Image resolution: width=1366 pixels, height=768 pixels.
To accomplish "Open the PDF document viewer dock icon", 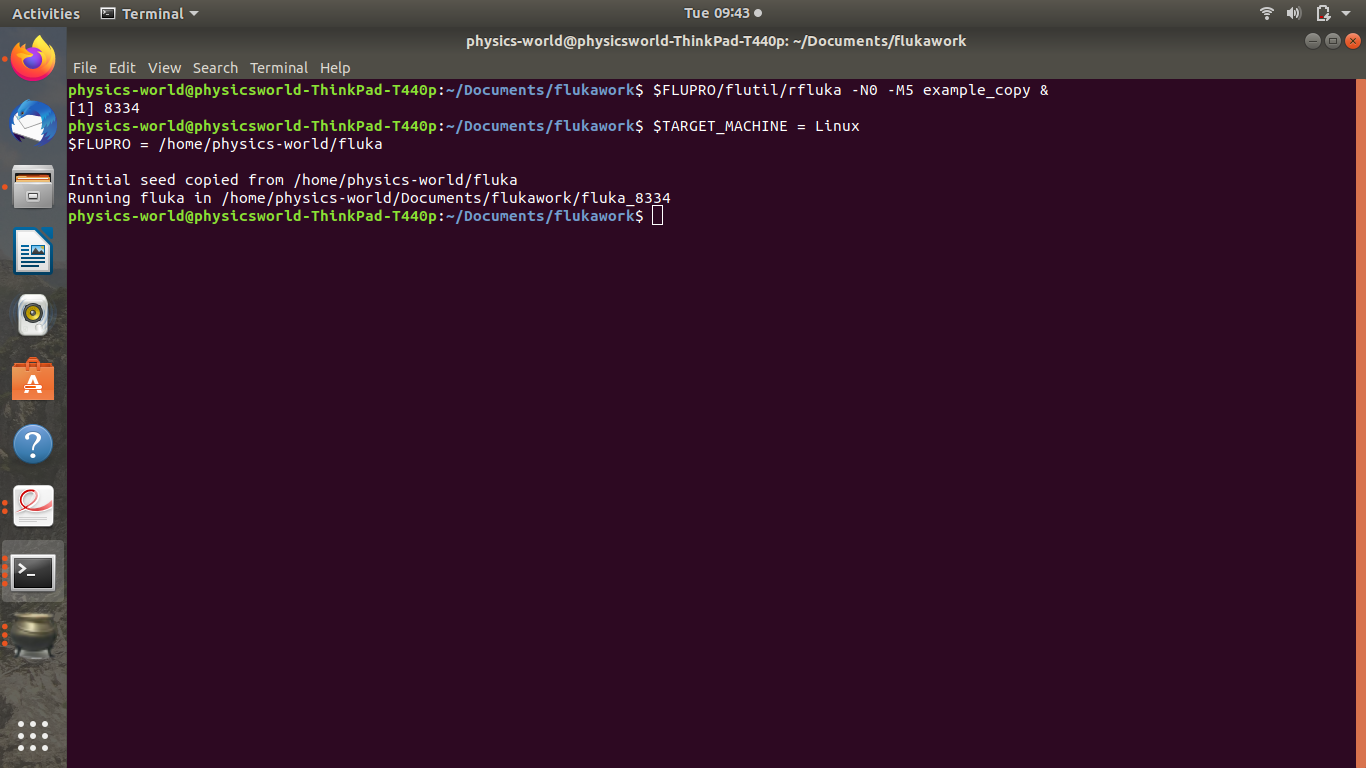I will tap(33, 507).
